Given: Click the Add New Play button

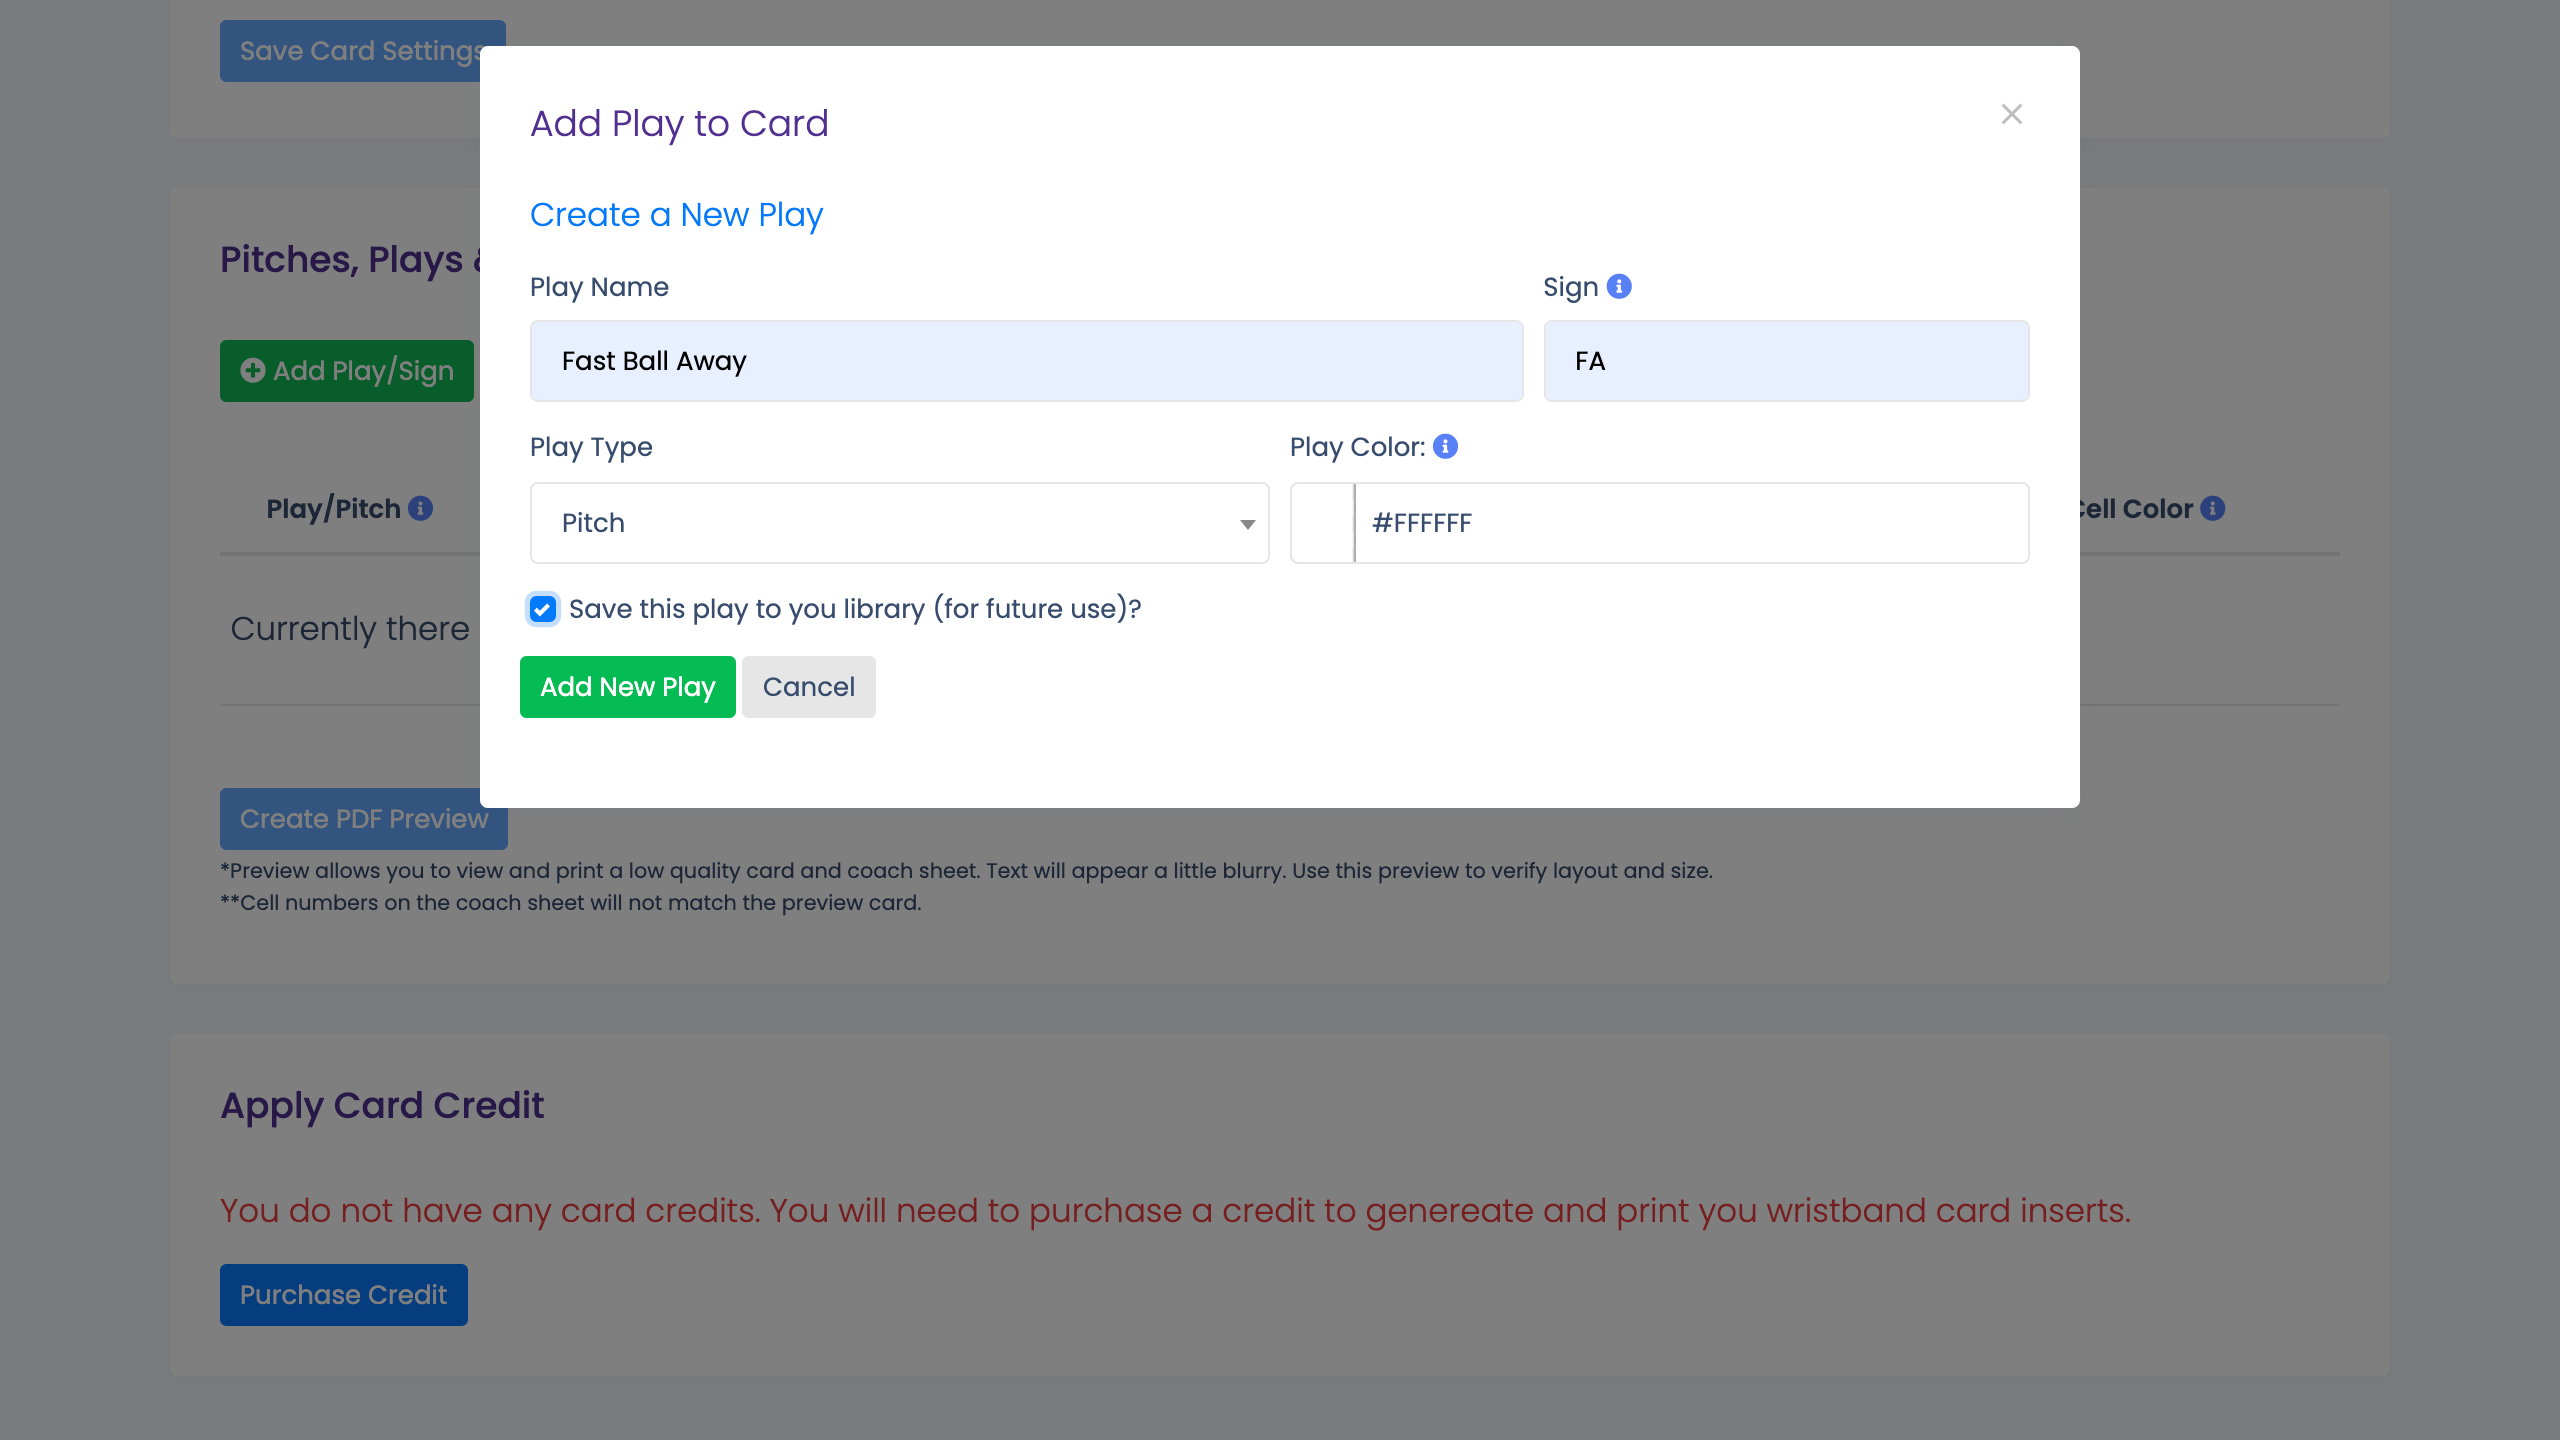Looking at the screenshot, I should tap(627, 687).
